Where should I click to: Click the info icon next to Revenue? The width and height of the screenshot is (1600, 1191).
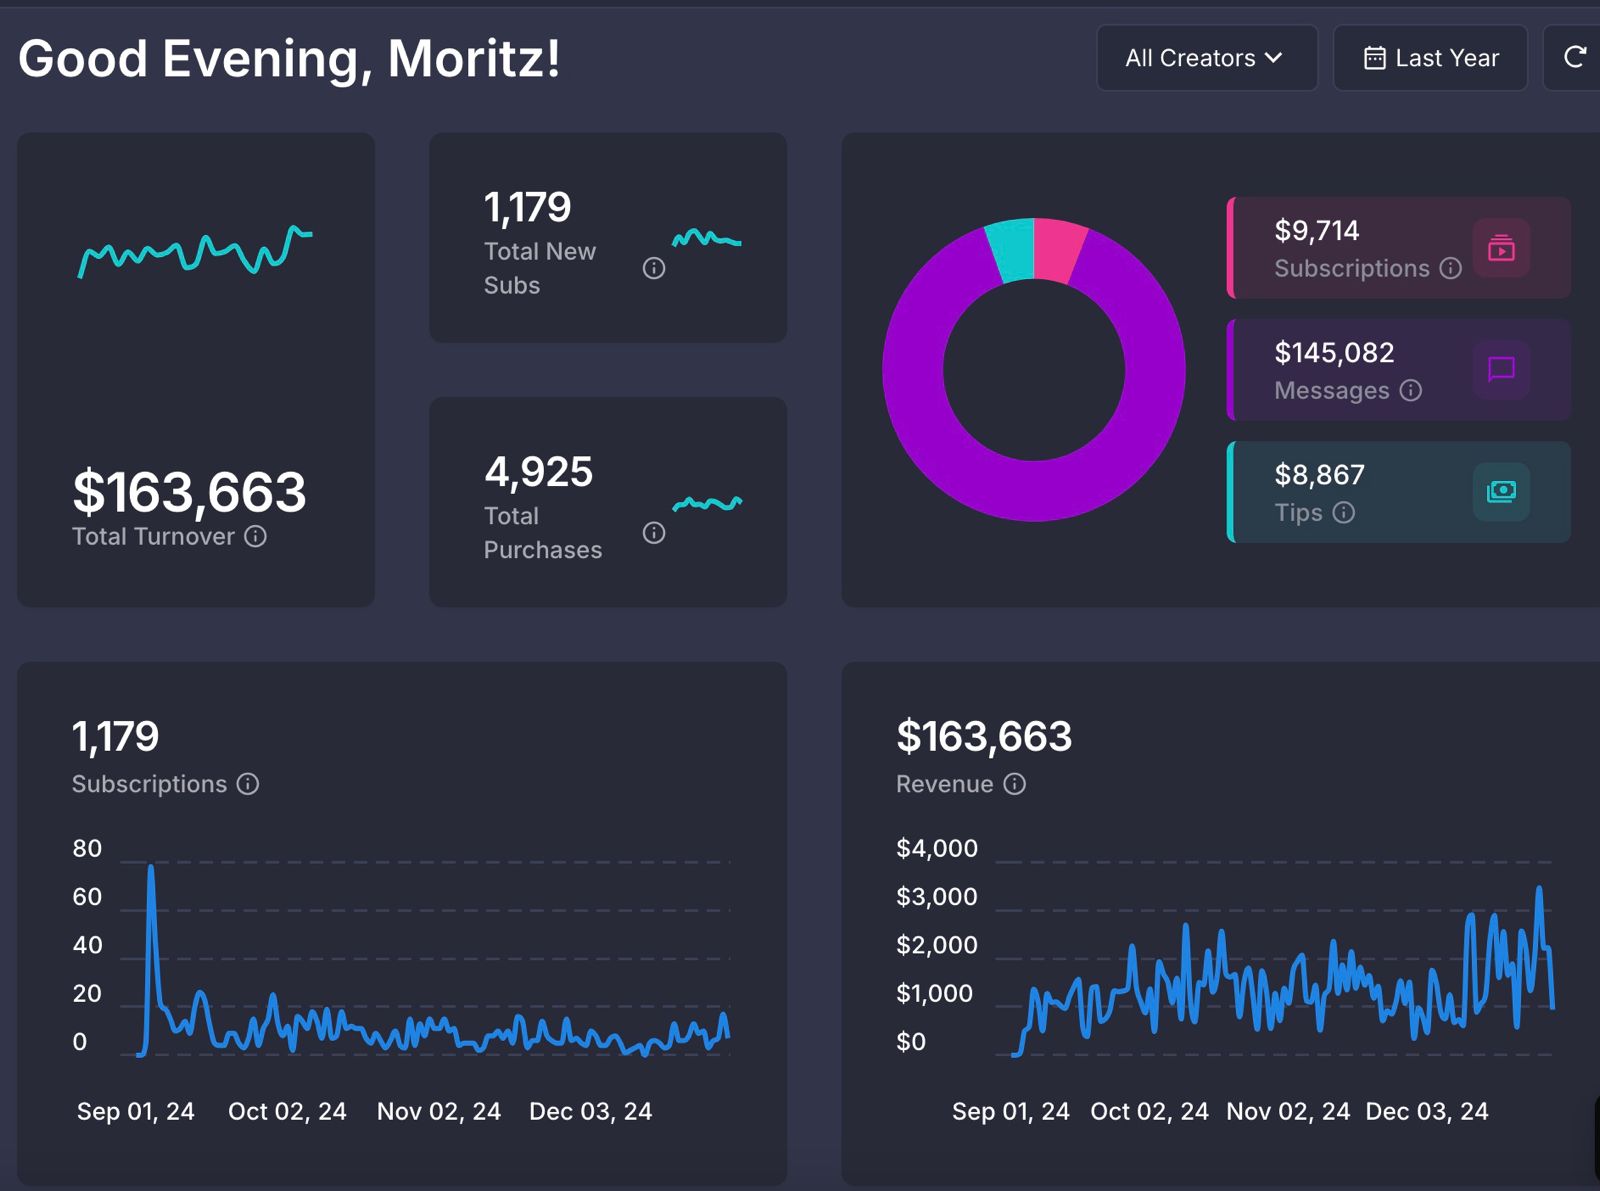click(x=1014, y=784)
